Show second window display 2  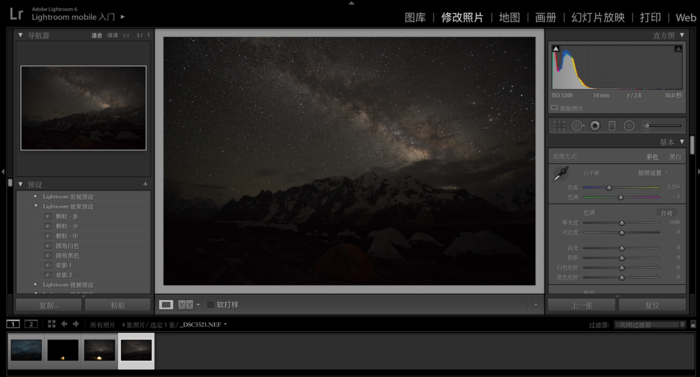click(31, 324)
